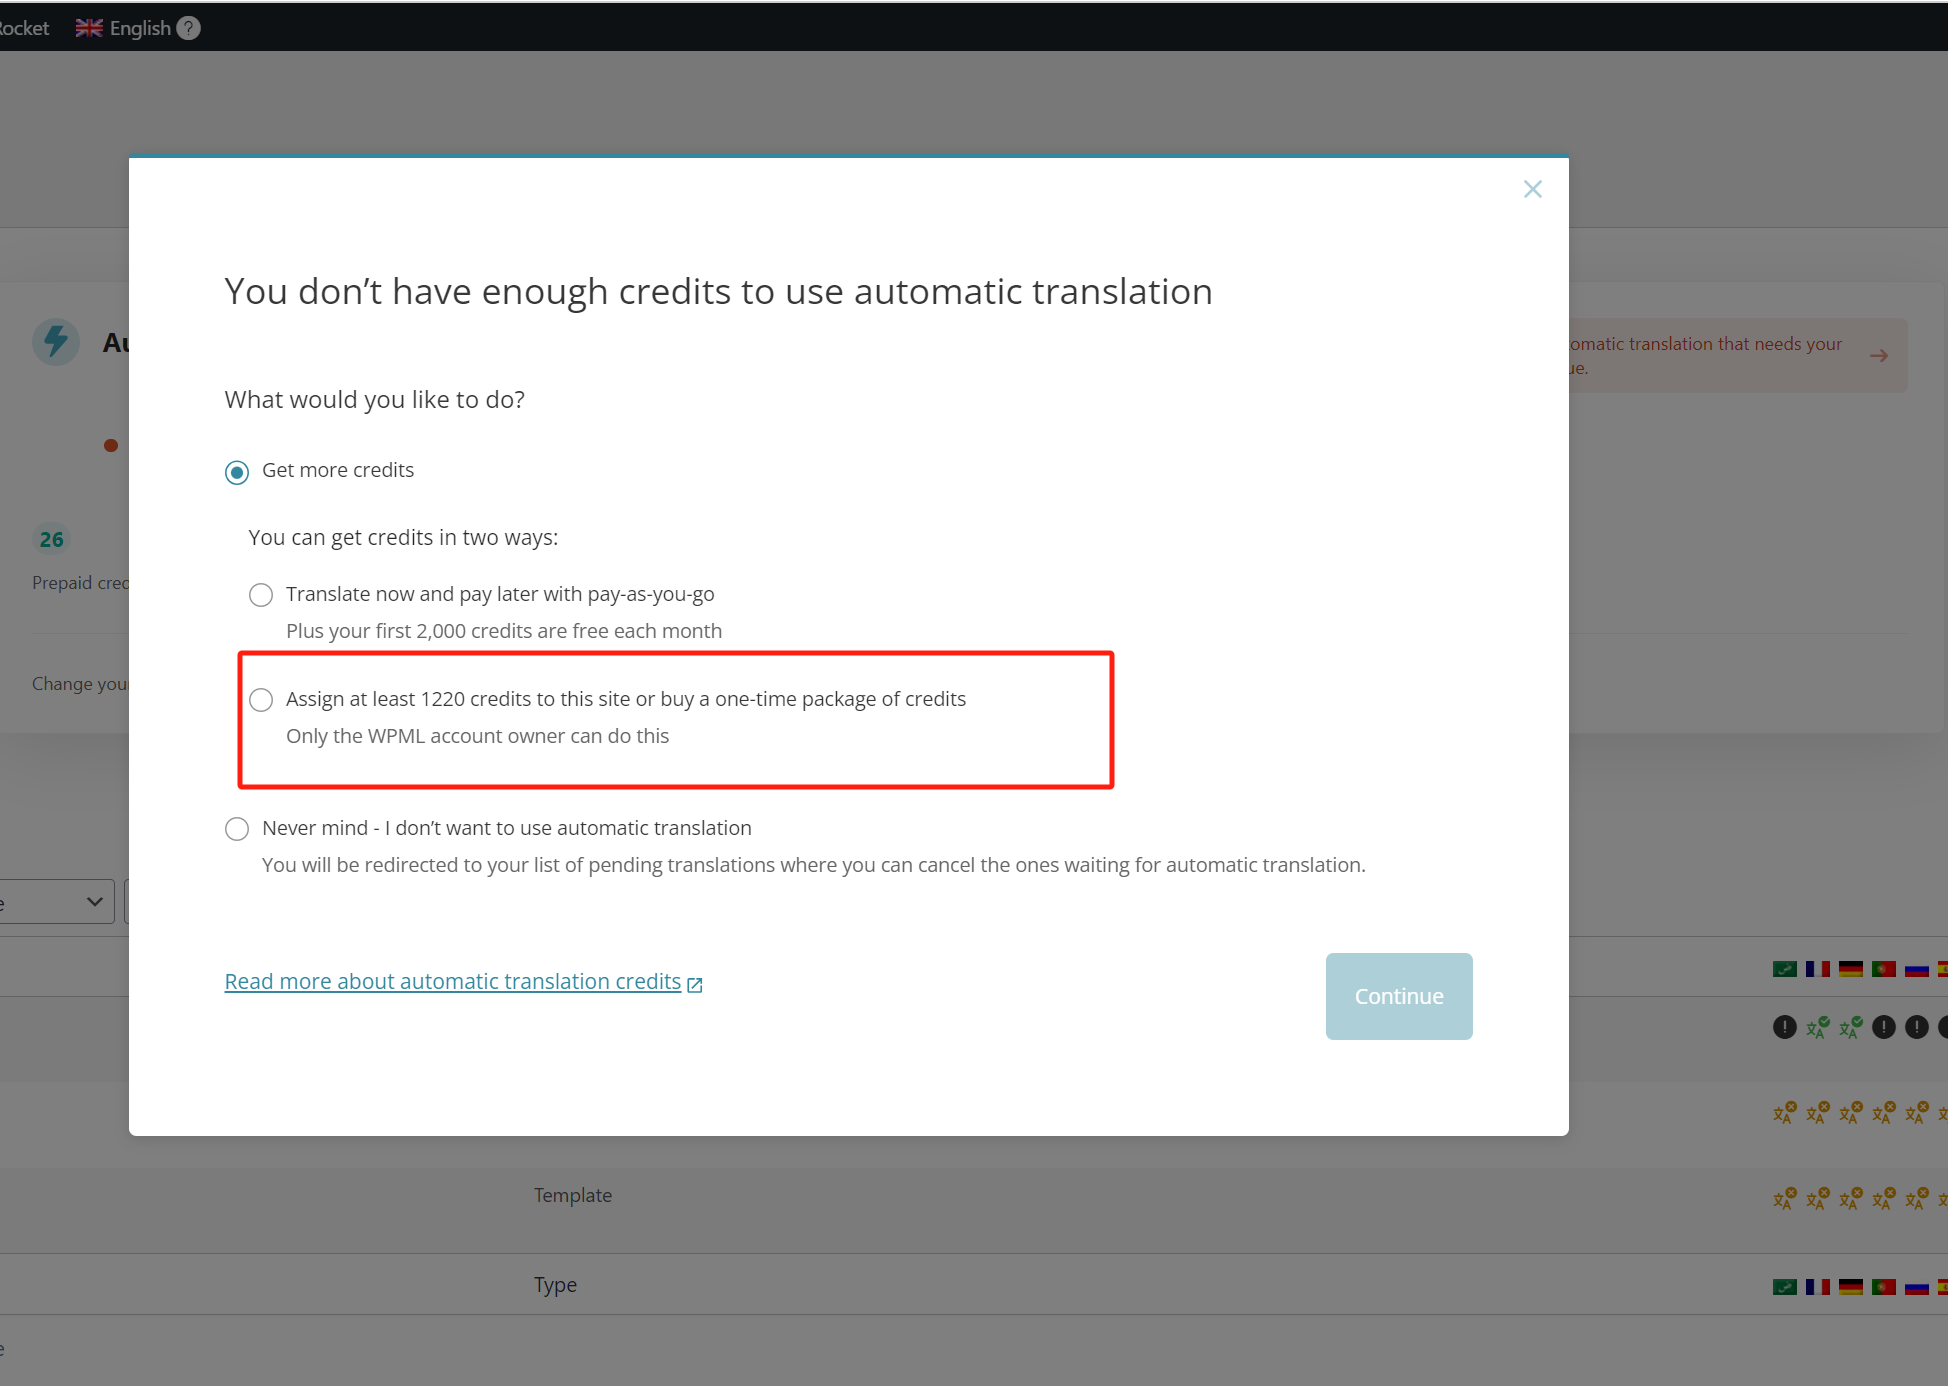The width and height of the screenshot is (1948, 1386).
Task: Click the German flag in the top header row
Action: (1851, 968)
